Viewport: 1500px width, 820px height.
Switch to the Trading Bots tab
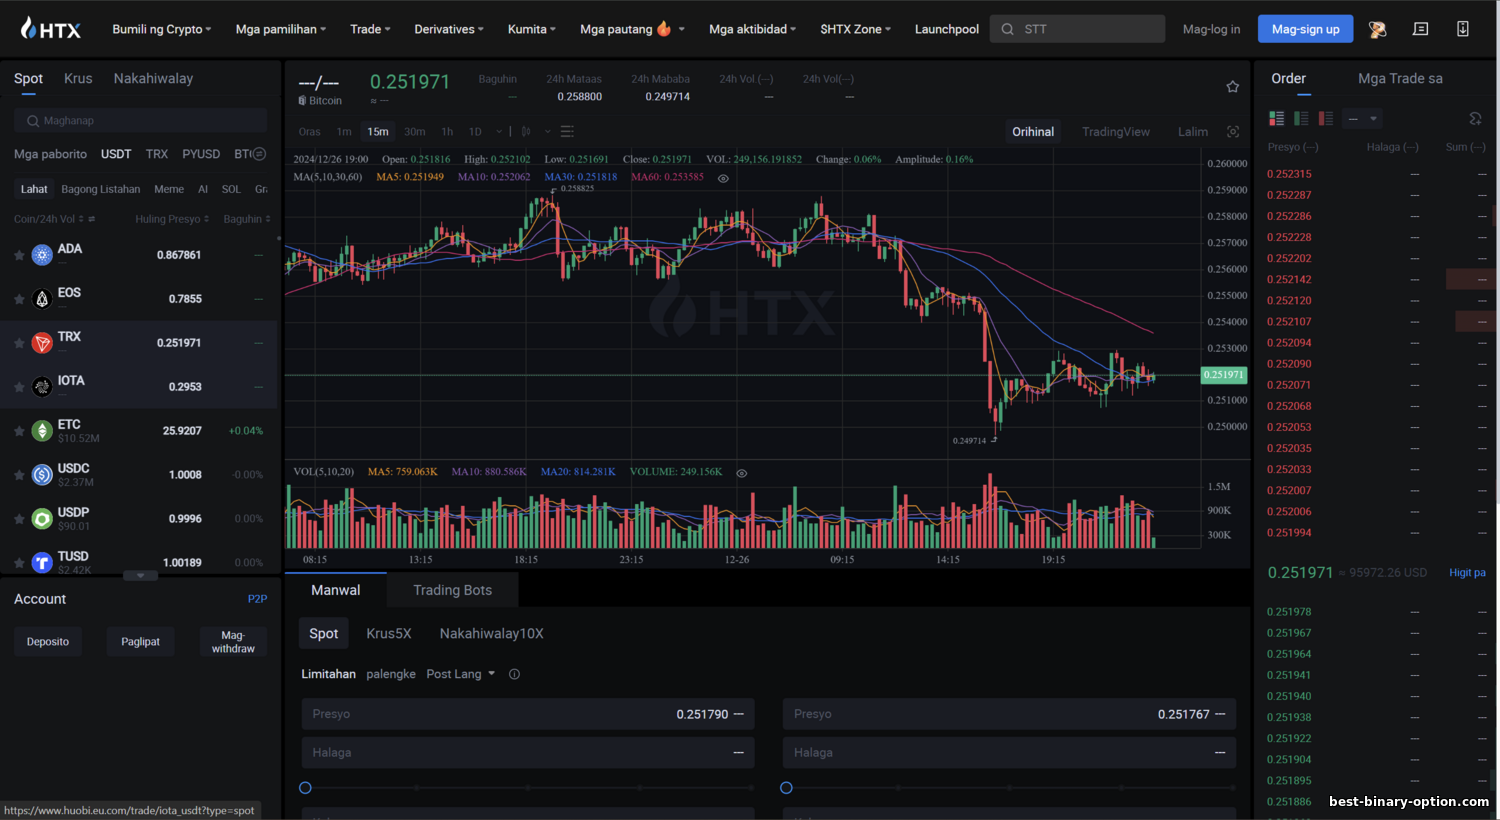(x=452, y=590)
